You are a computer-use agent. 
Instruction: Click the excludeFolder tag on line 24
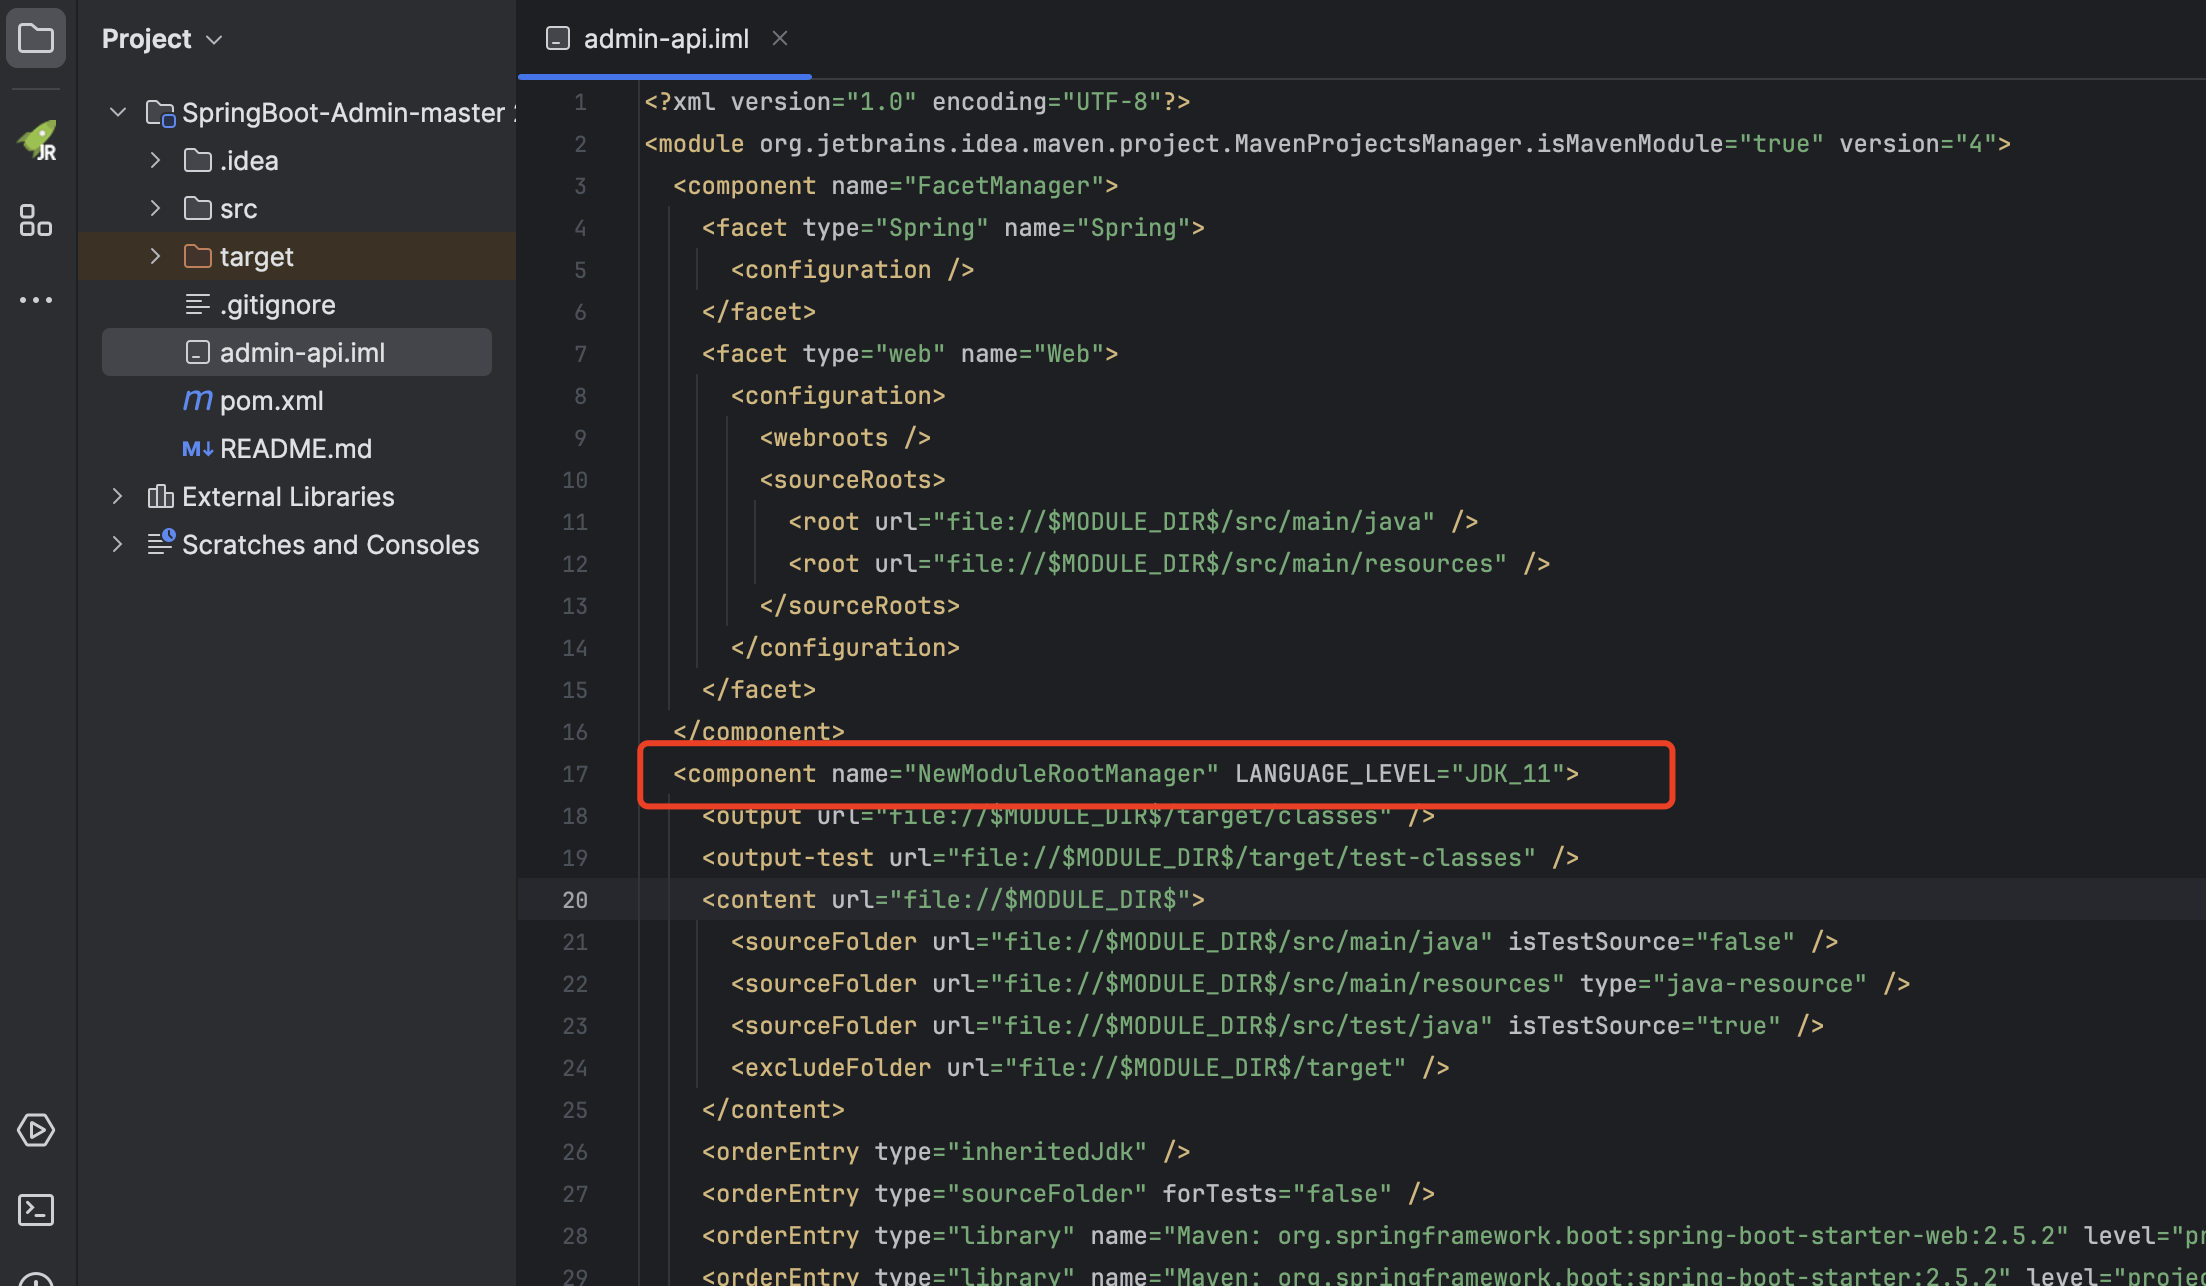tap(1090, 1068)
